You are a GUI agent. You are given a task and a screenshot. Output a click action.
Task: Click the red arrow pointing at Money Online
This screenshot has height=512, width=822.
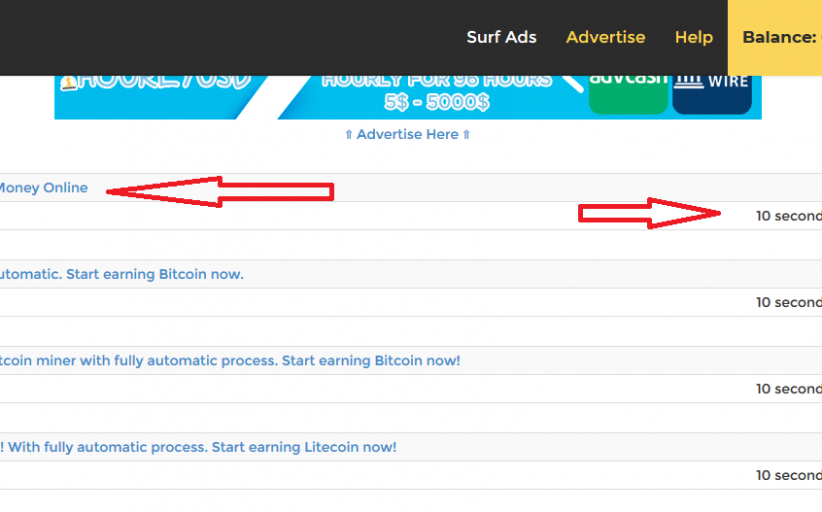tap(220, 191)
